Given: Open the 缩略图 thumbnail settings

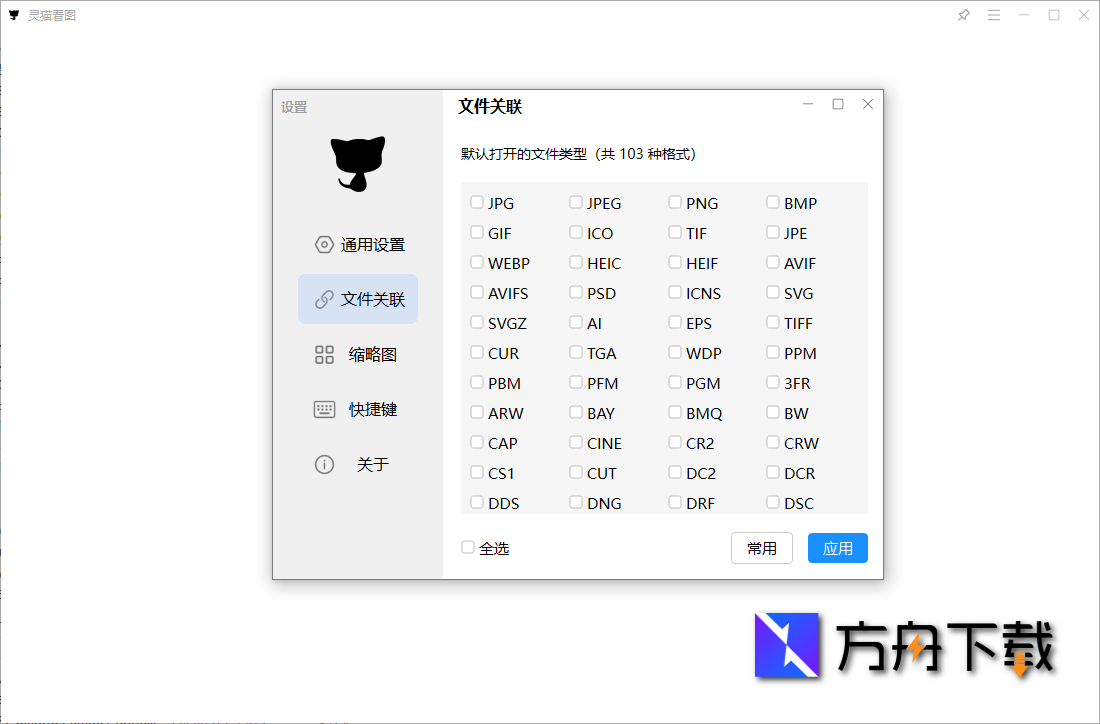Looking at the screenshot, I should pyautogui.click(x=357, y=354).
